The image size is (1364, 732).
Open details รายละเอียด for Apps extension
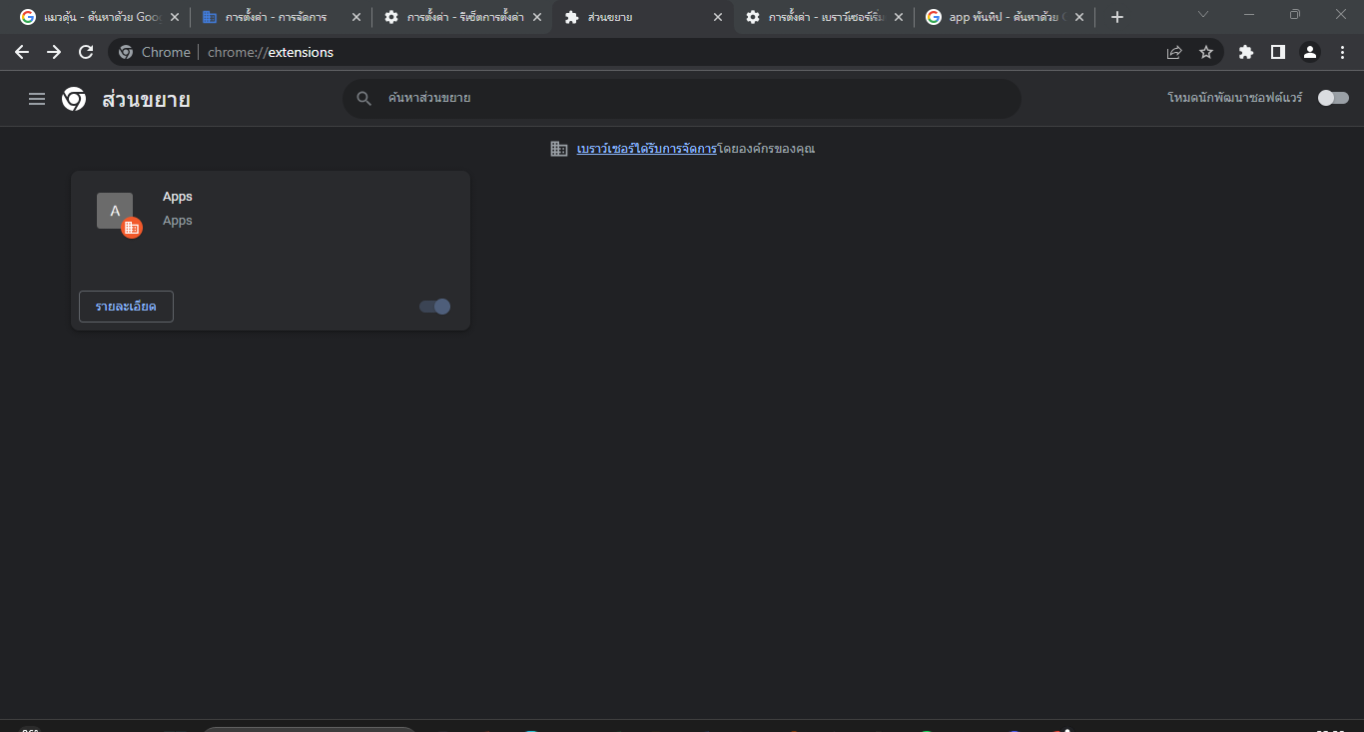coord(126,307)
